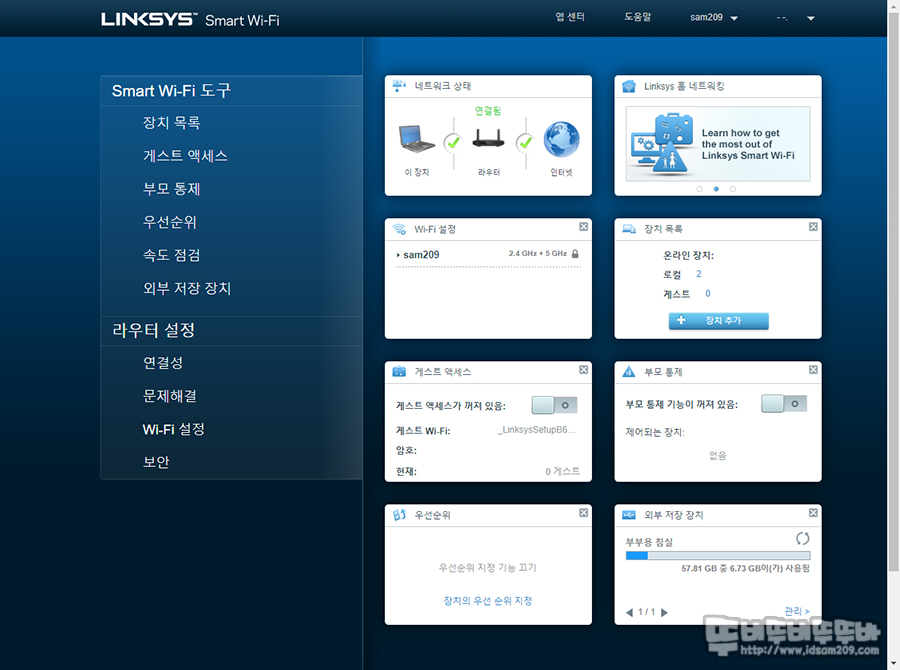
Task: Click the network status widget icon
Action: pyautogui.click(x=399, y=86)
